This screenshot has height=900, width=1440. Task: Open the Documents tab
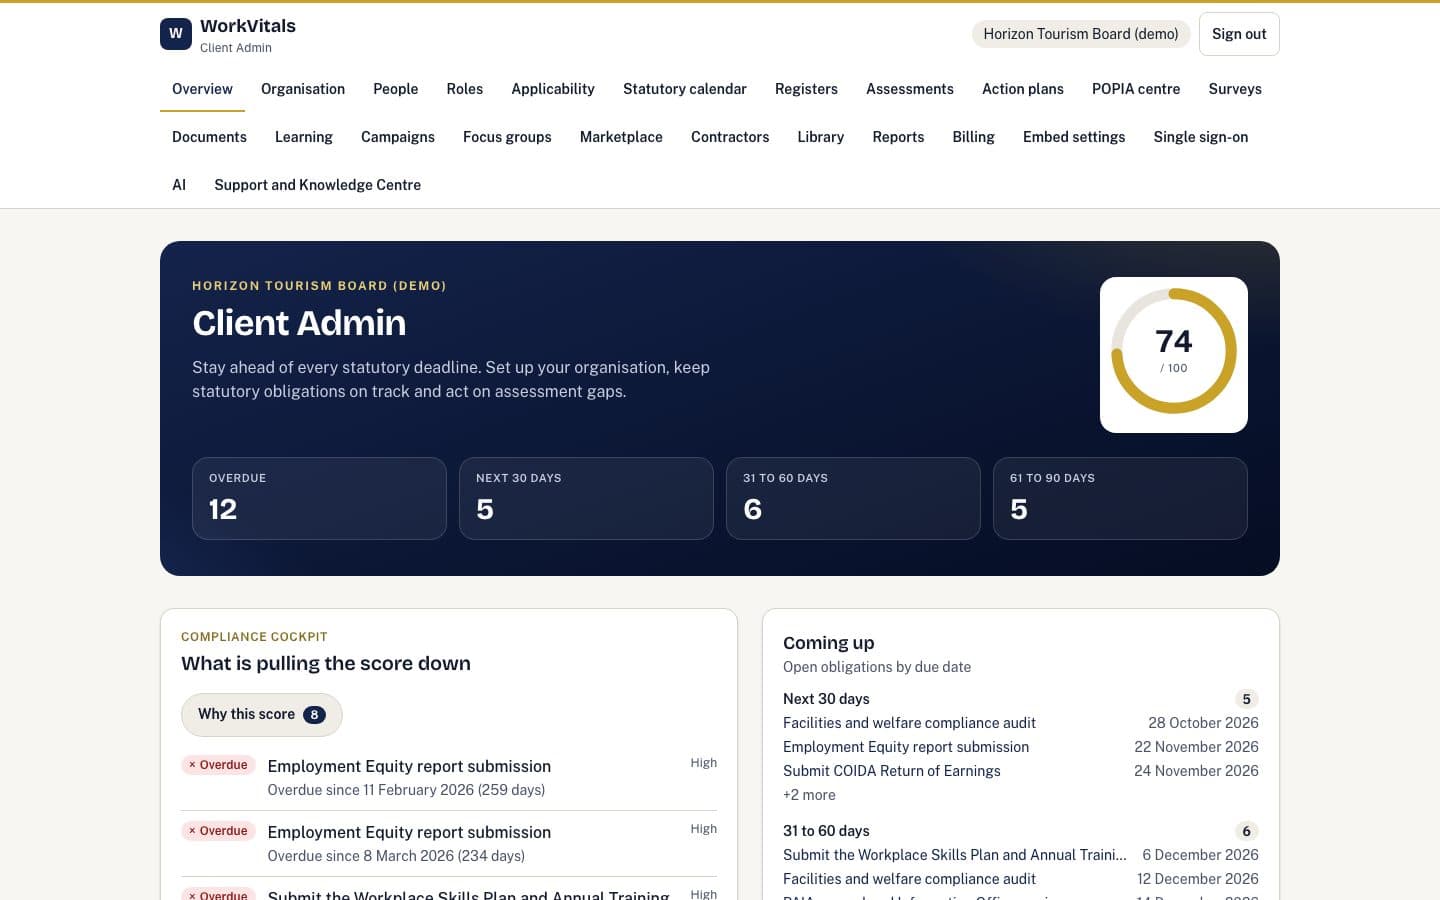click(x=209, y=137)
